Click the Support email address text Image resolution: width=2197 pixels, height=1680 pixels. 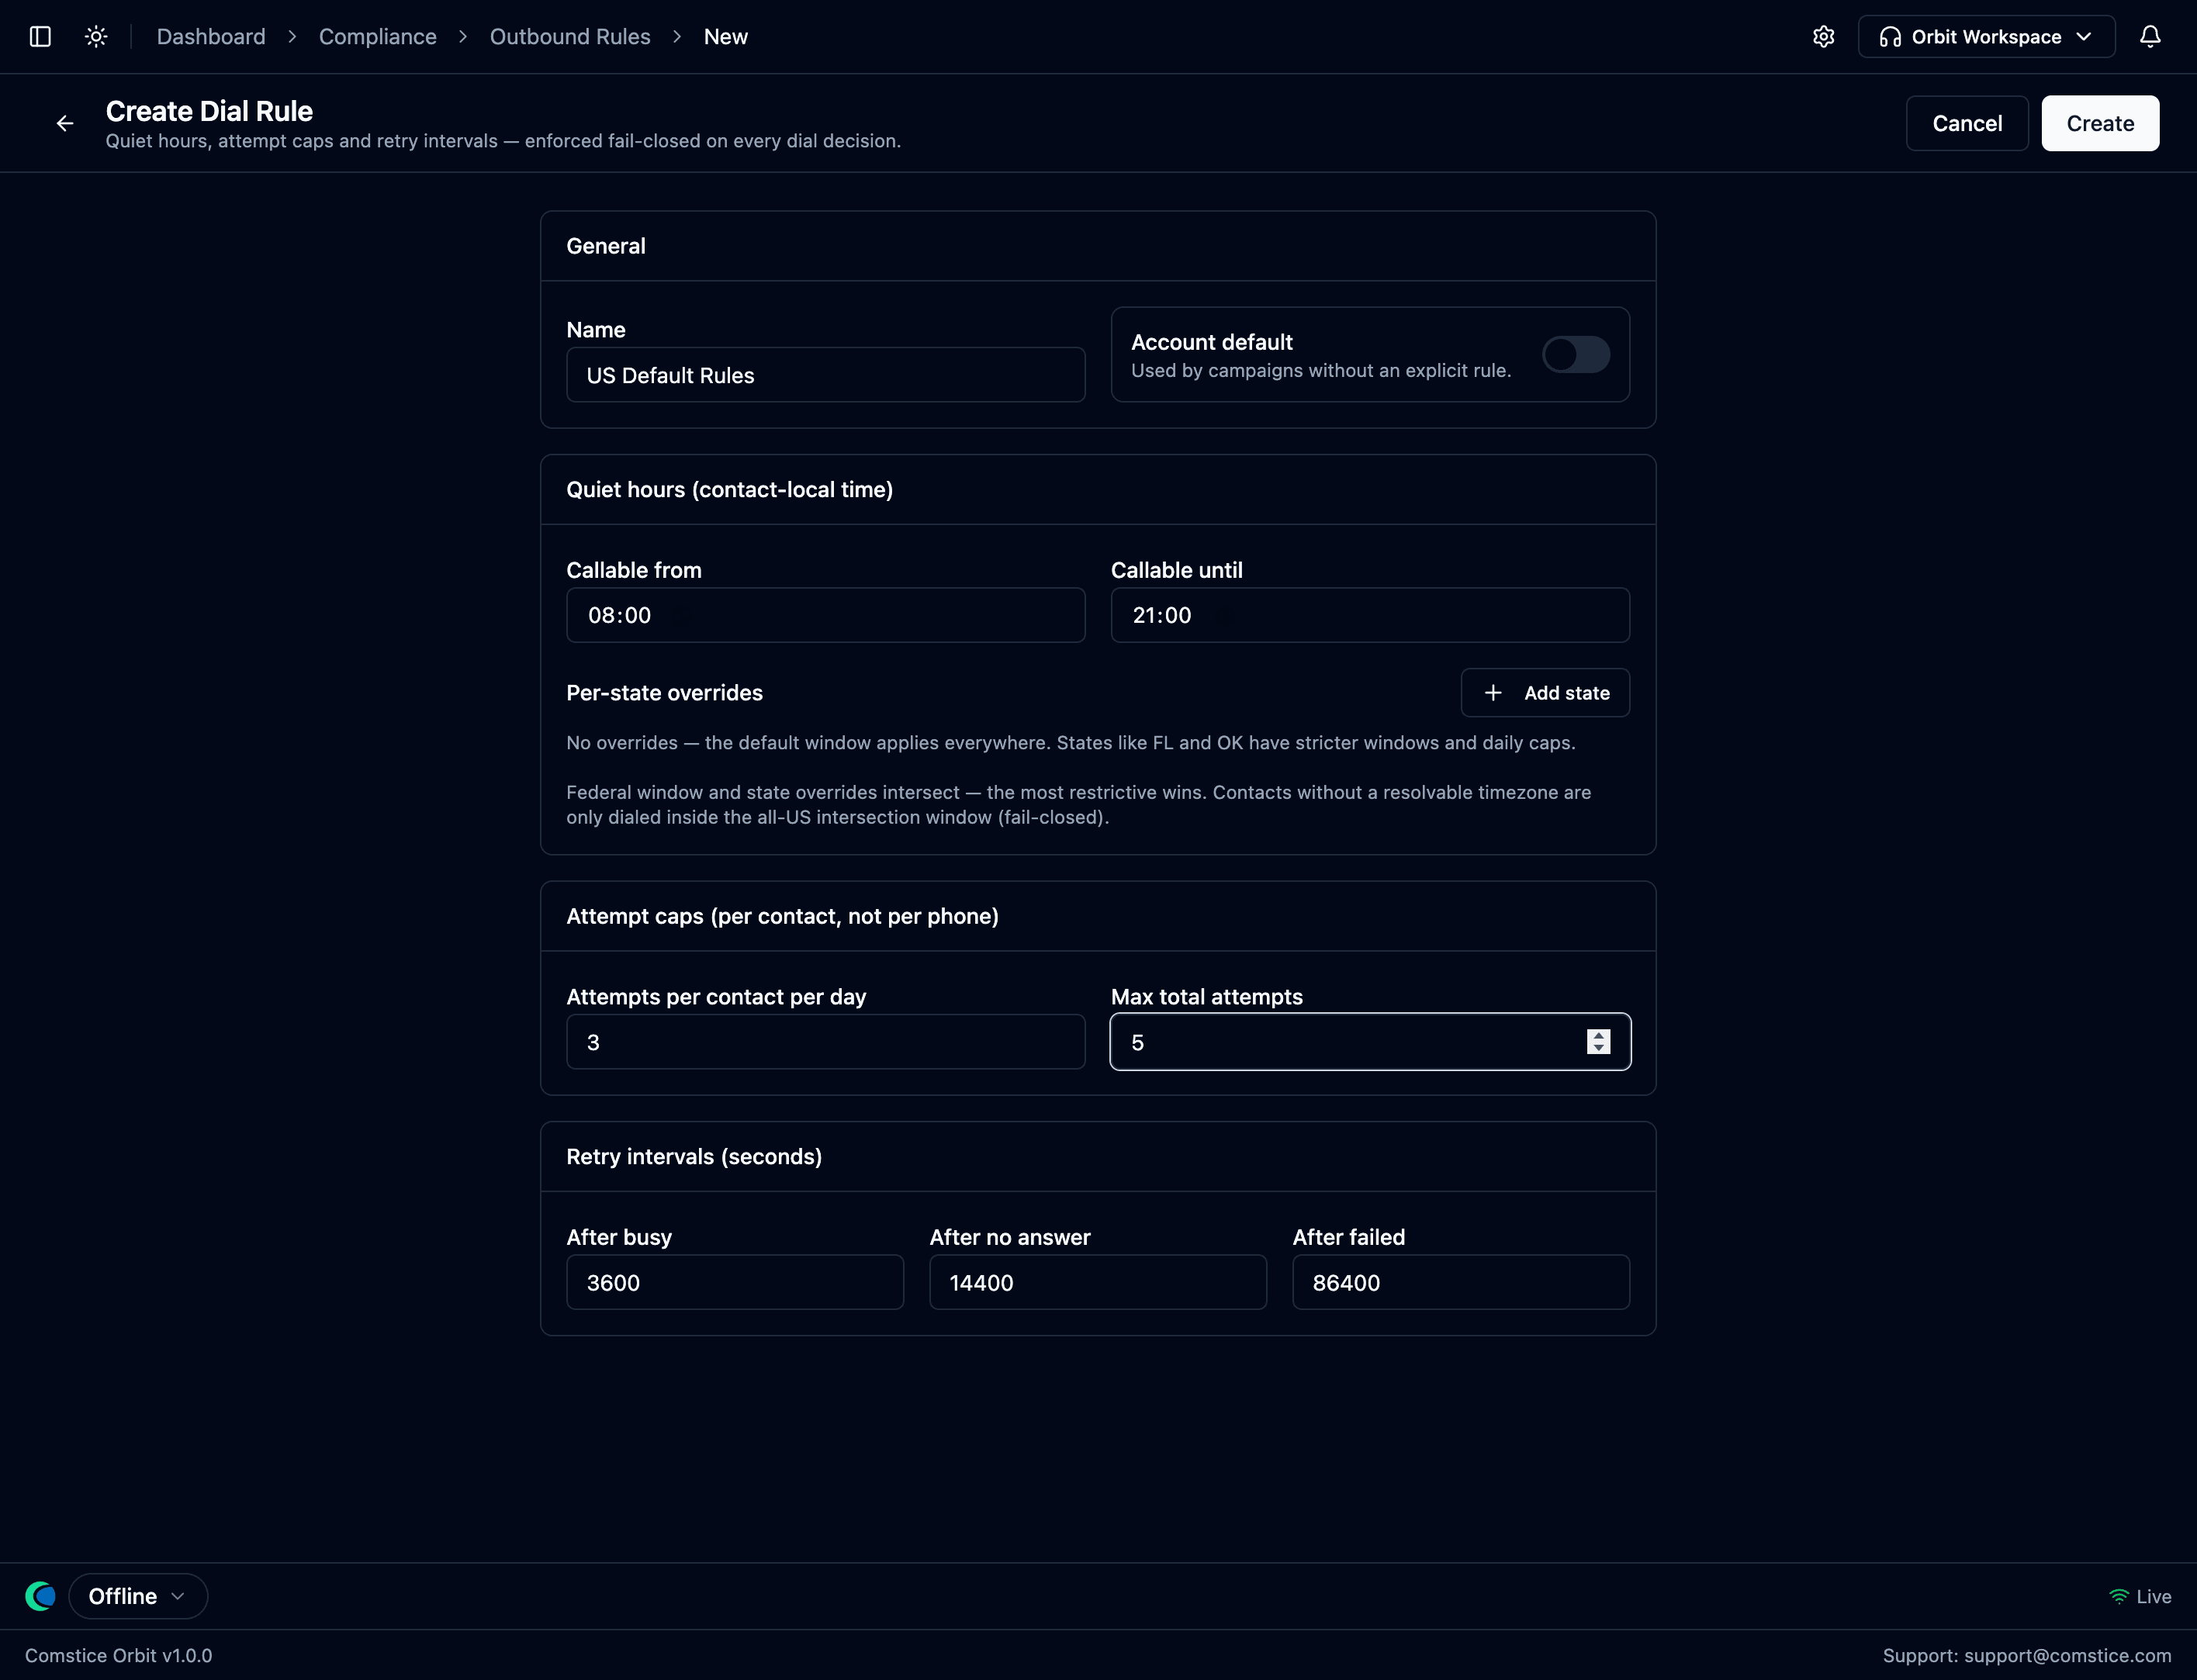click(2067, 1655)
